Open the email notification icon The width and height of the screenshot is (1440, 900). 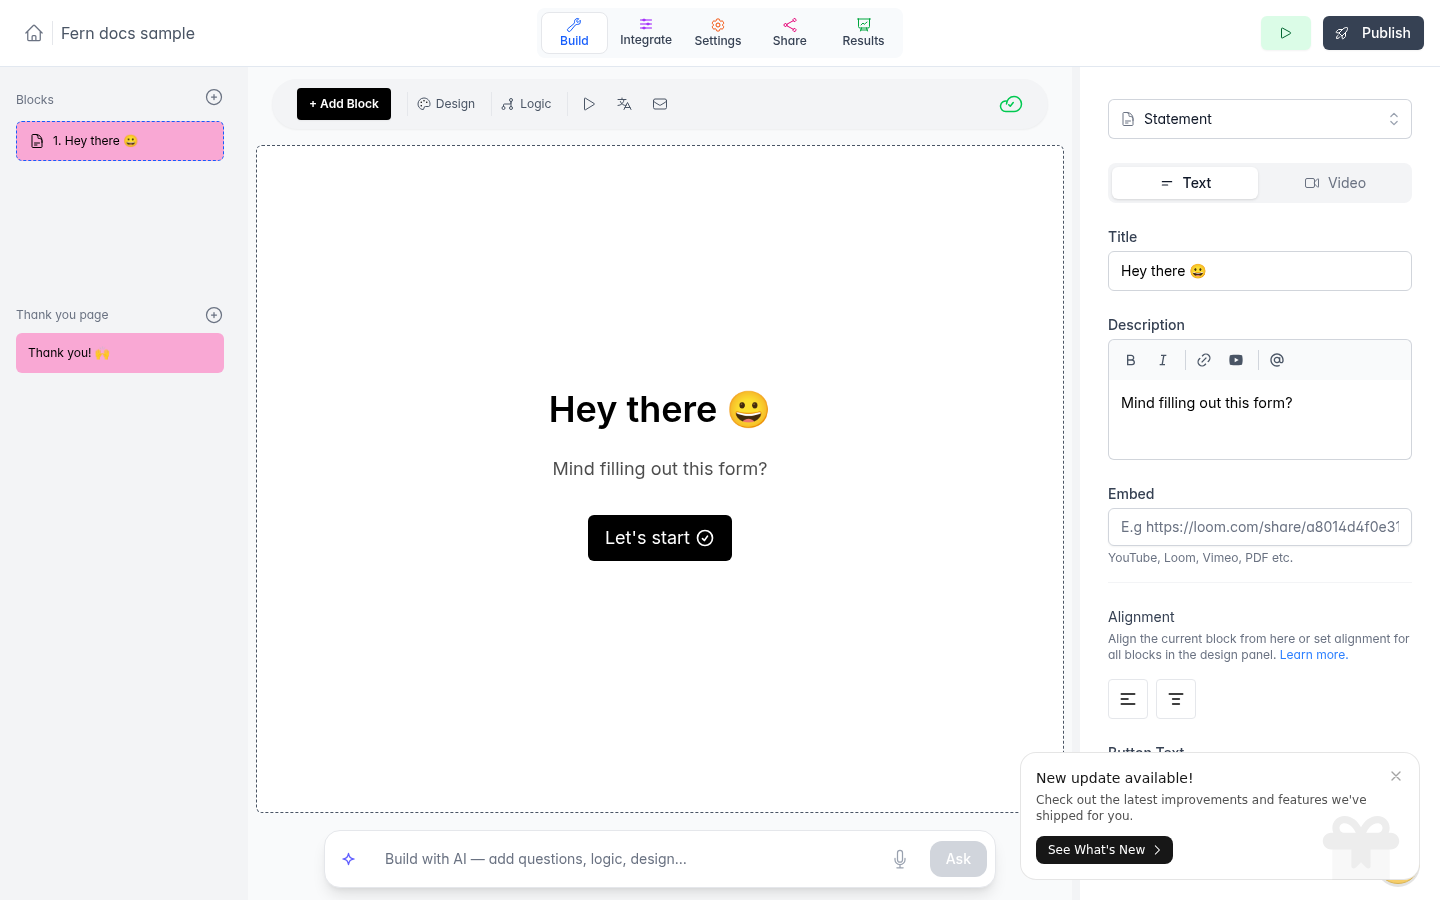(x=660, y=104)
